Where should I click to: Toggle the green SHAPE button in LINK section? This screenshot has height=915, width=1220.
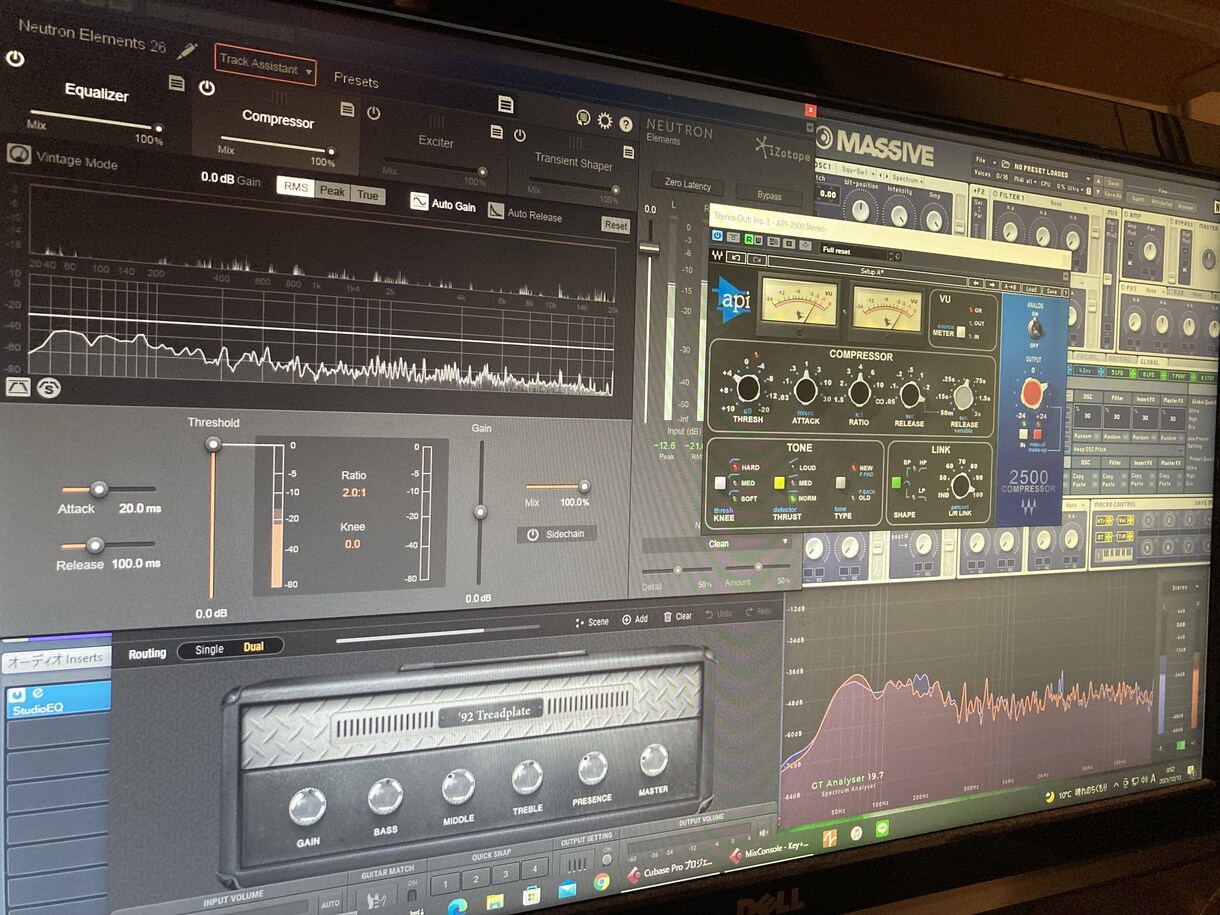tap(896, 482)
